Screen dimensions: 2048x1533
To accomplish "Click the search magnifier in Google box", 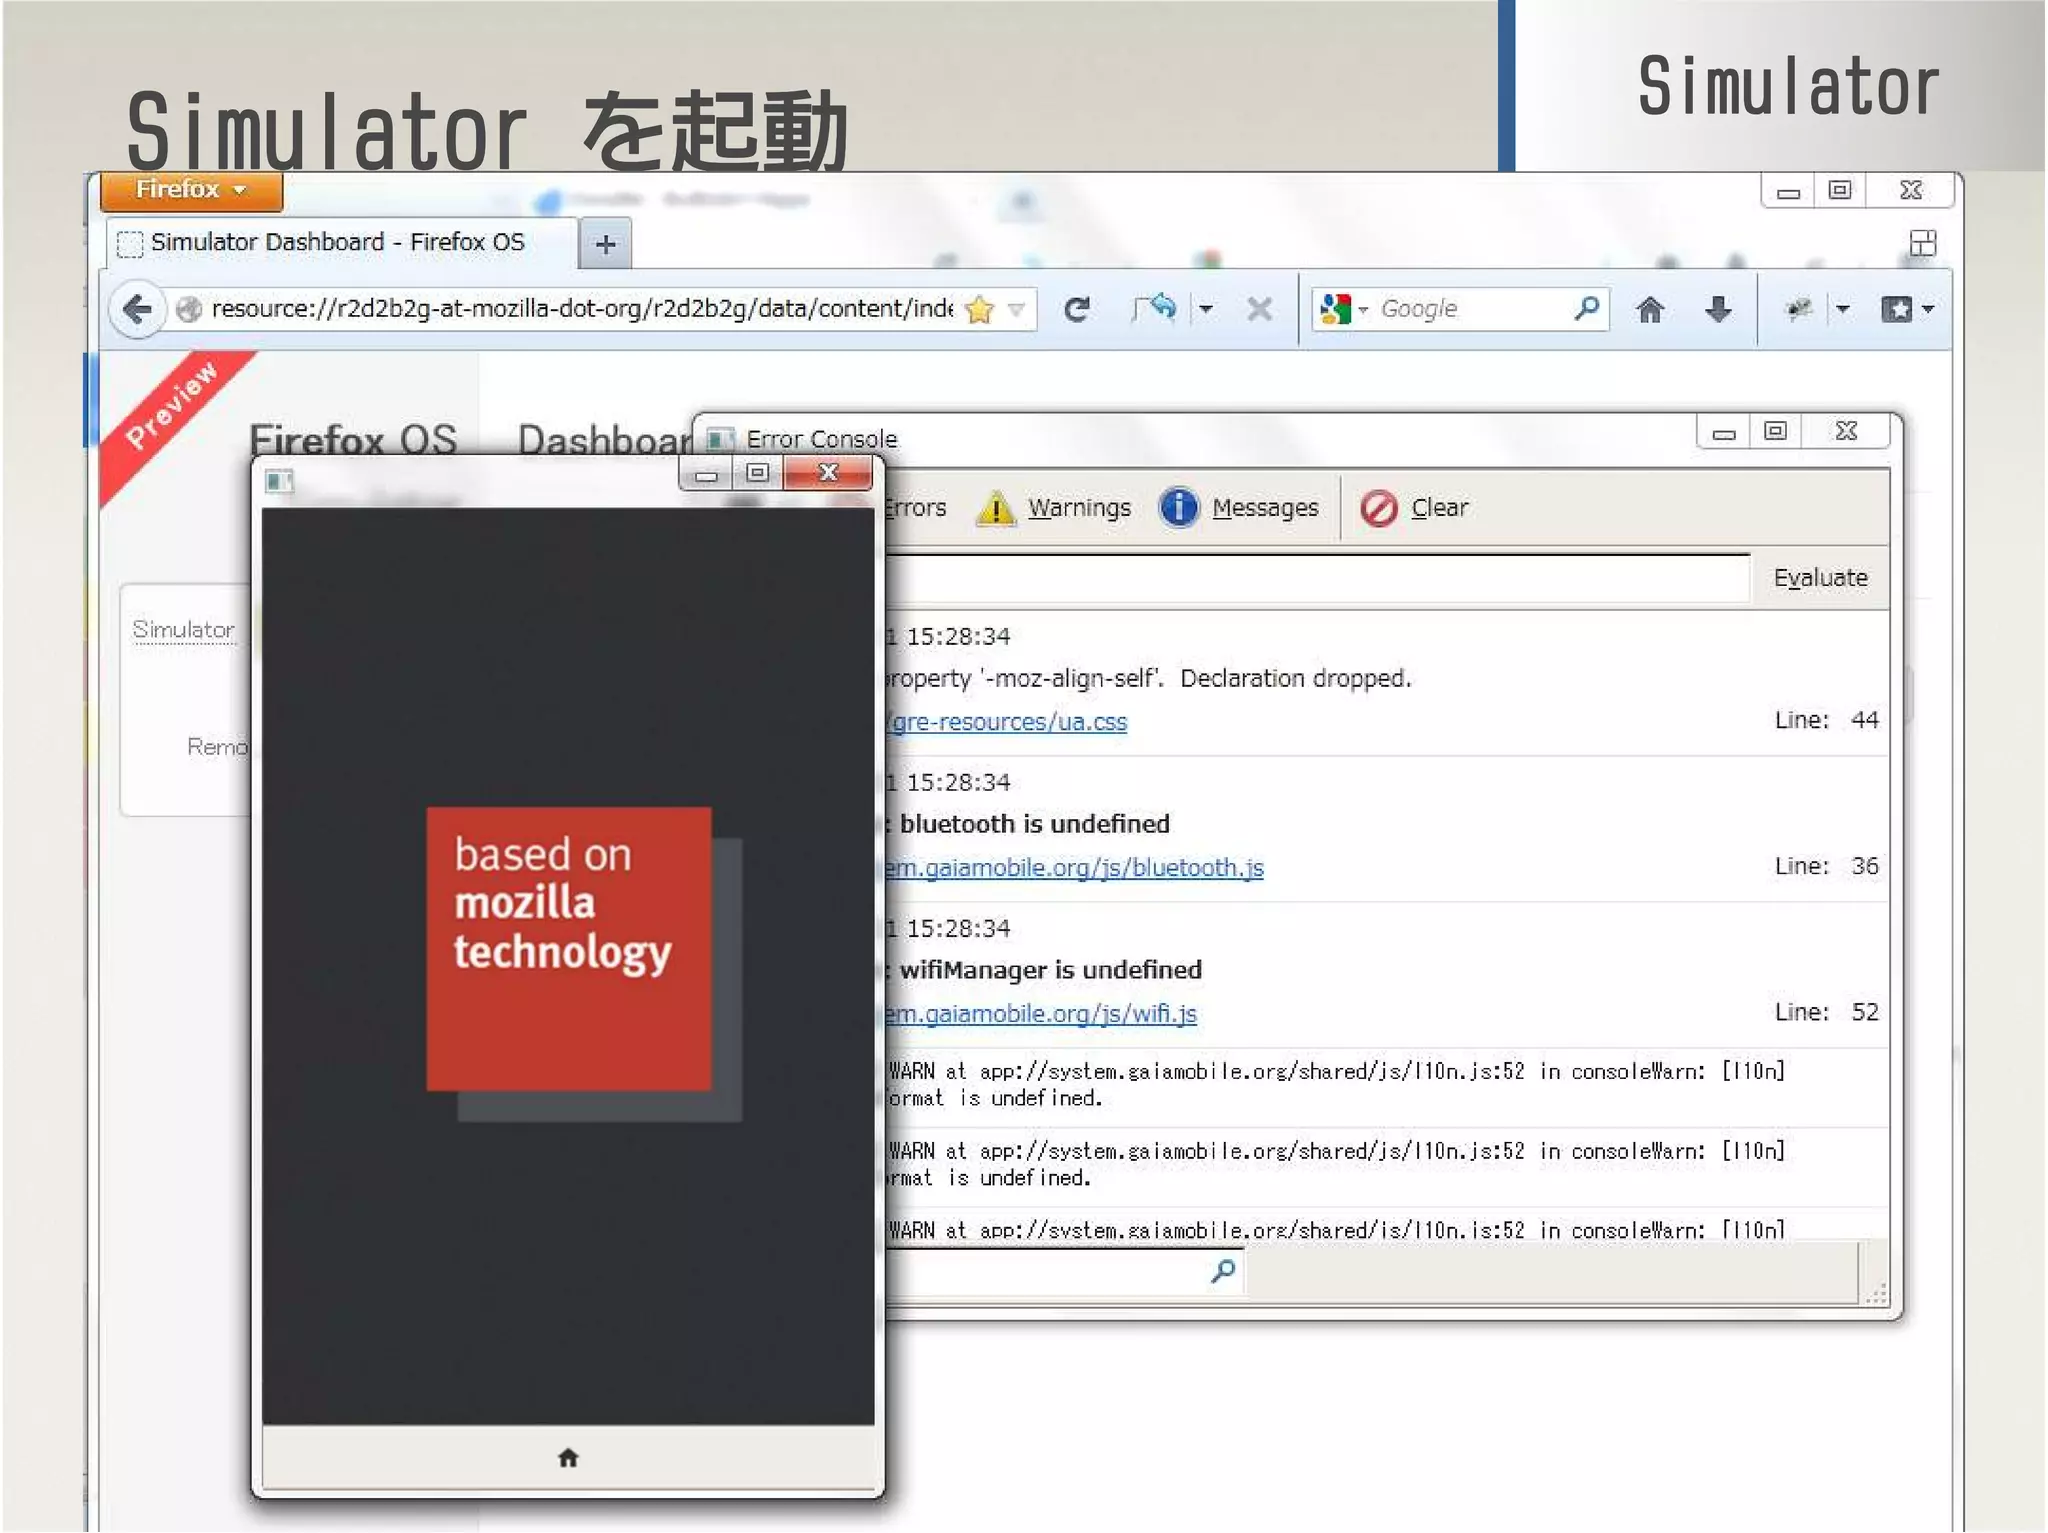I will click(1586, 309).
